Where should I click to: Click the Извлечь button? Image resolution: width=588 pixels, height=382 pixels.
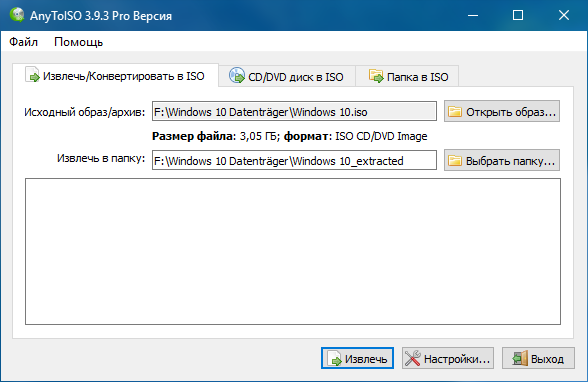(357, 358)
